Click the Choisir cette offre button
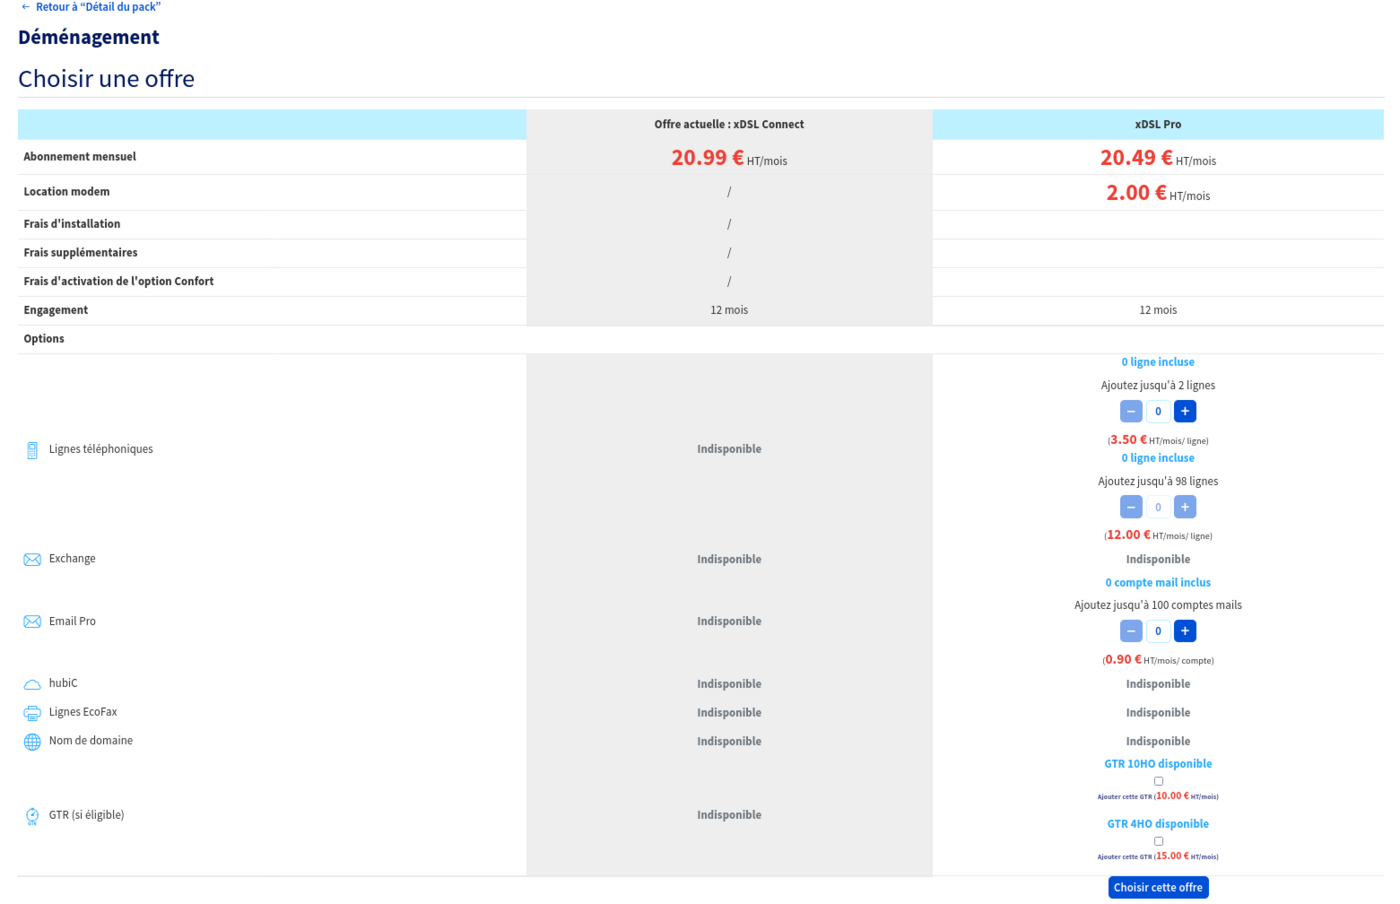Viewport: 1400px width, 904px height. click(1158, 888)
